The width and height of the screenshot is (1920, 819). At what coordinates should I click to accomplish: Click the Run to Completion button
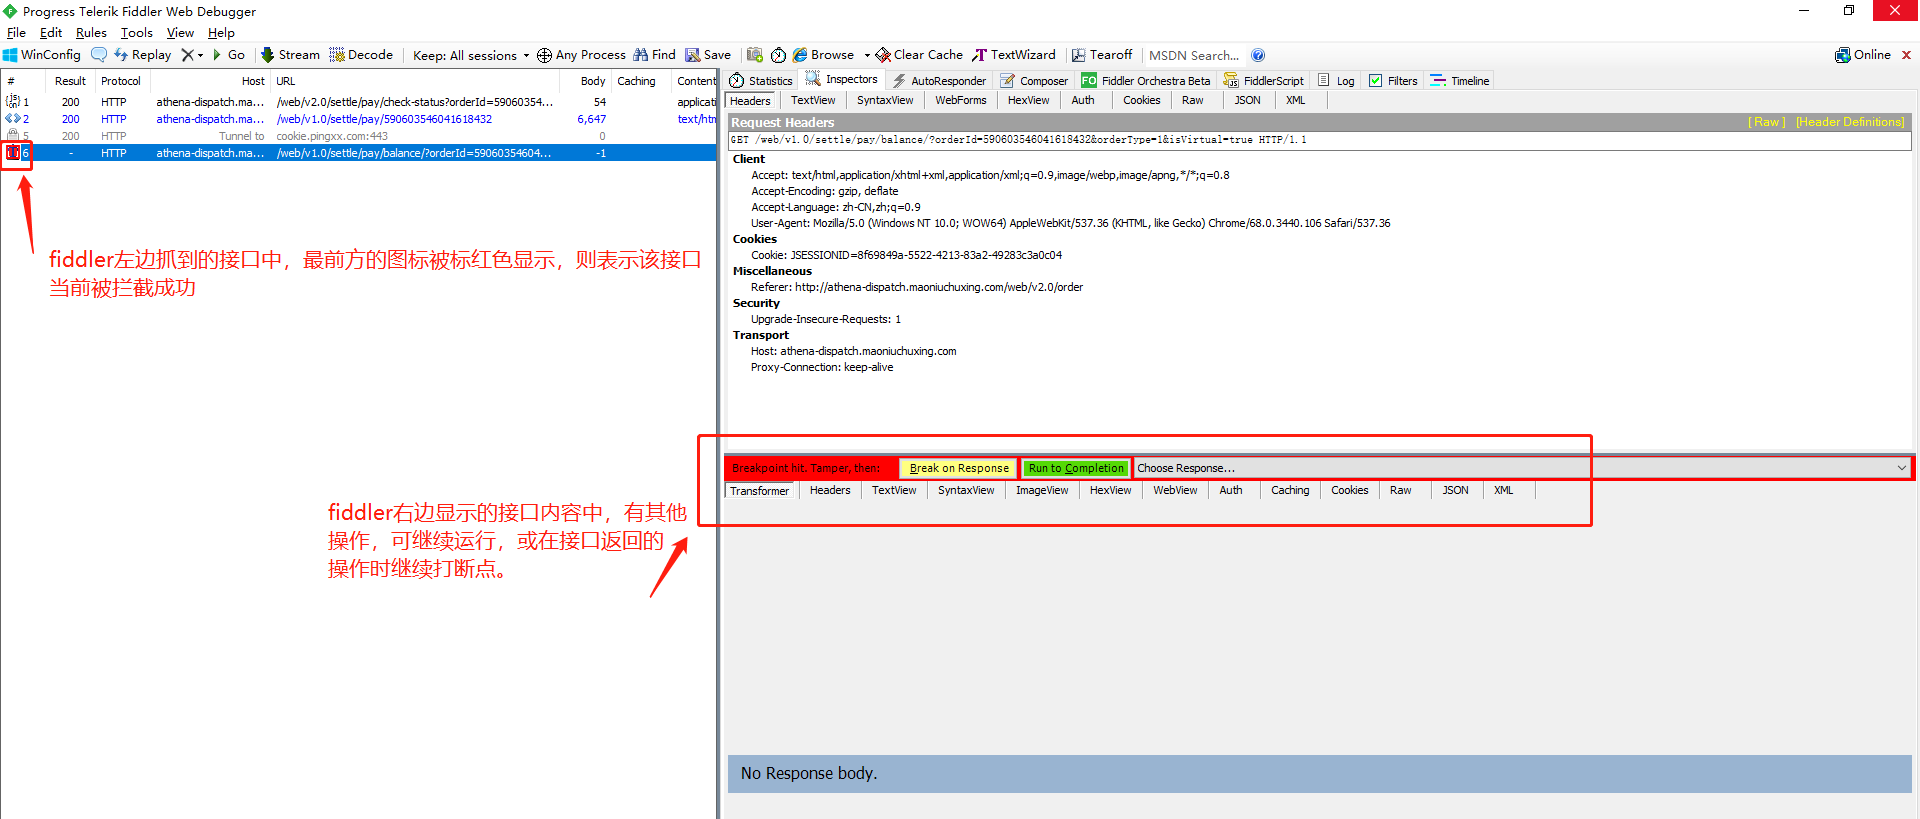1076,468
